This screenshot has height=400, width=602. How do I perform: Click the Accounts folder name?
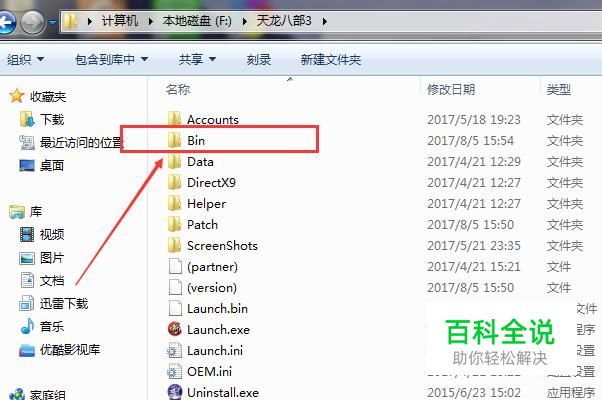pyautogui.click(x=213, y=120)
